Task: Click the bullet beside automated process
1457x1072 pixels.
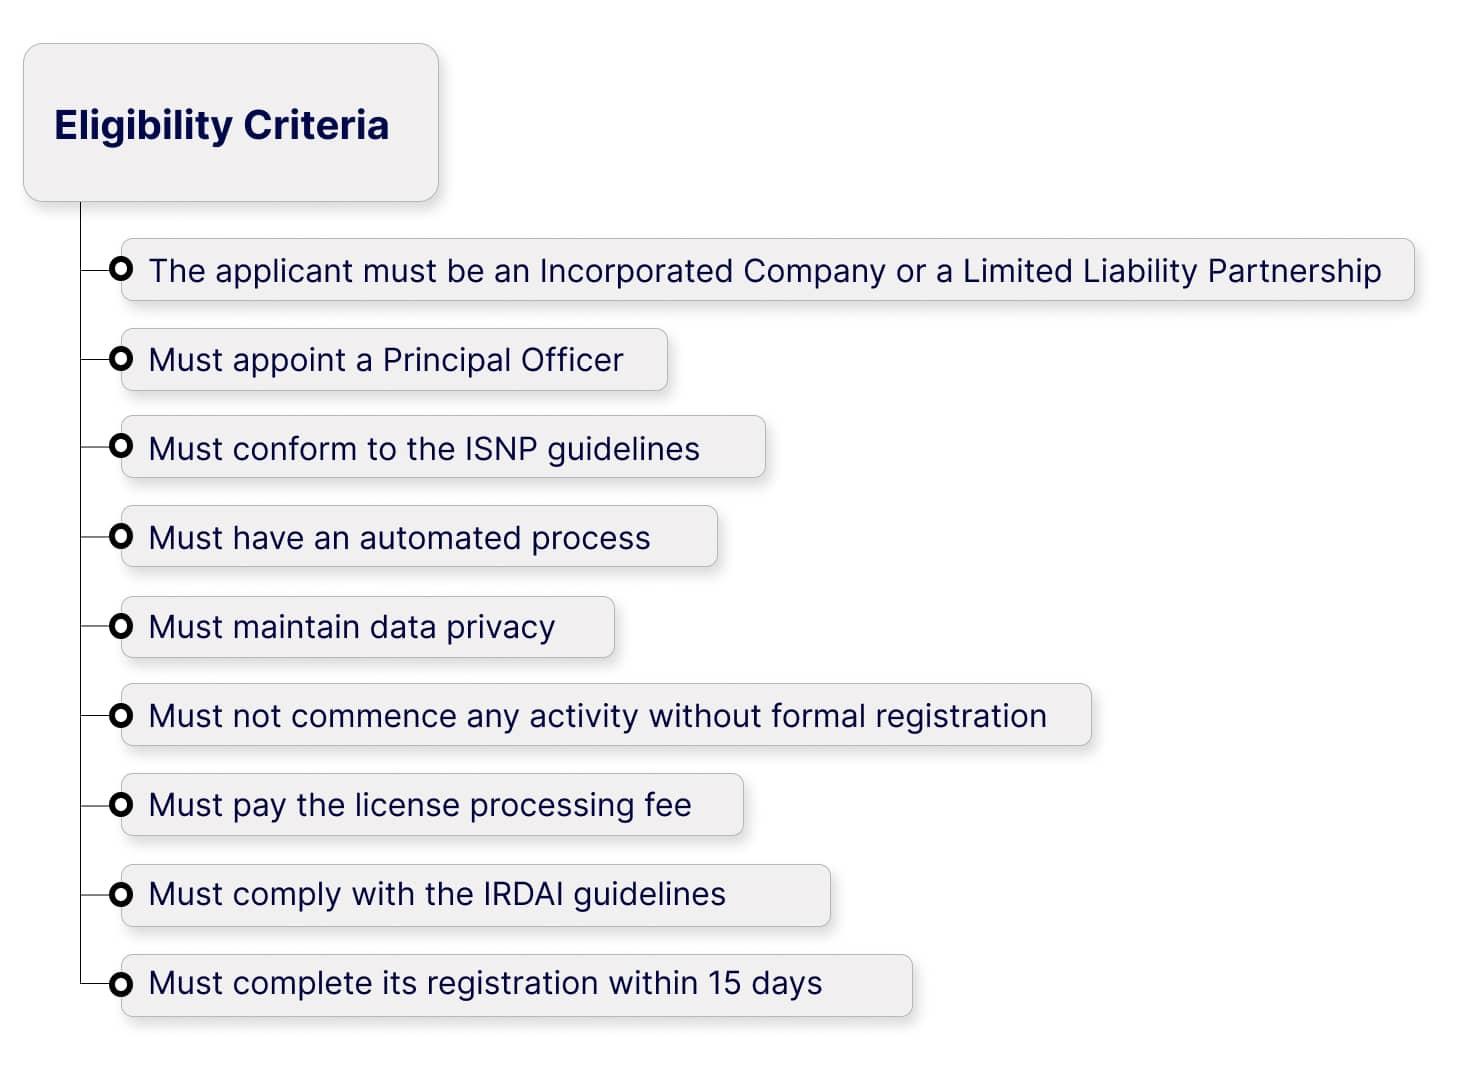Action: tap(121, 537)
